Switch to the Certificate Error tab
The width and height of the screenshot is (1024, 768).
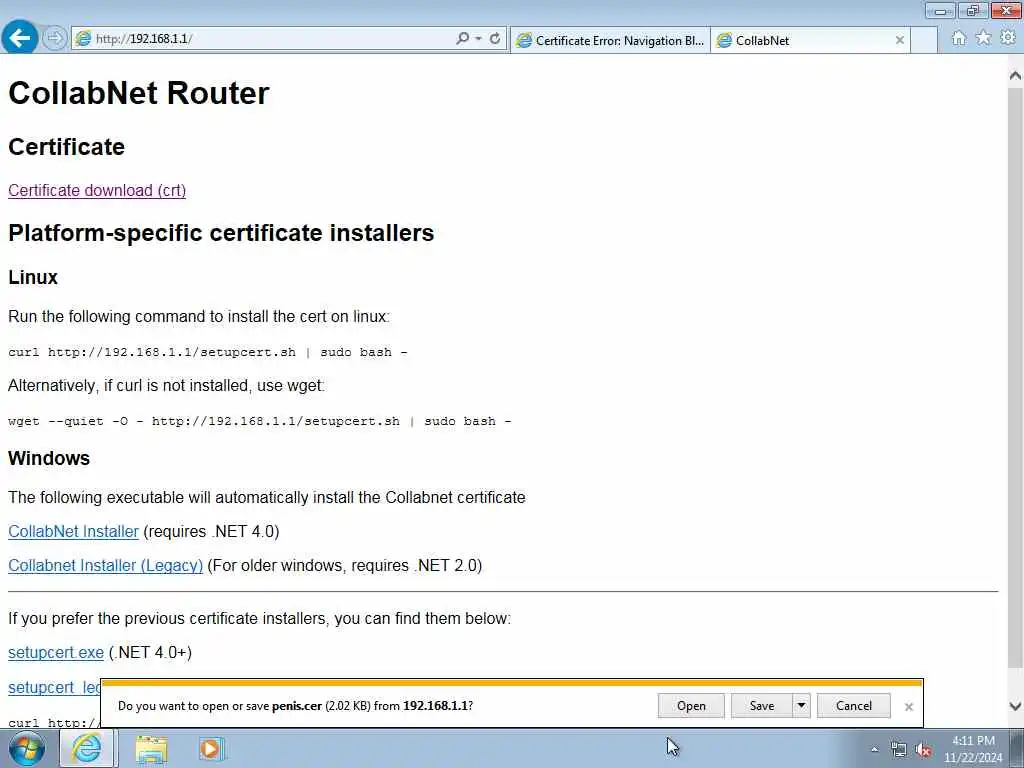tap(610, 40)
